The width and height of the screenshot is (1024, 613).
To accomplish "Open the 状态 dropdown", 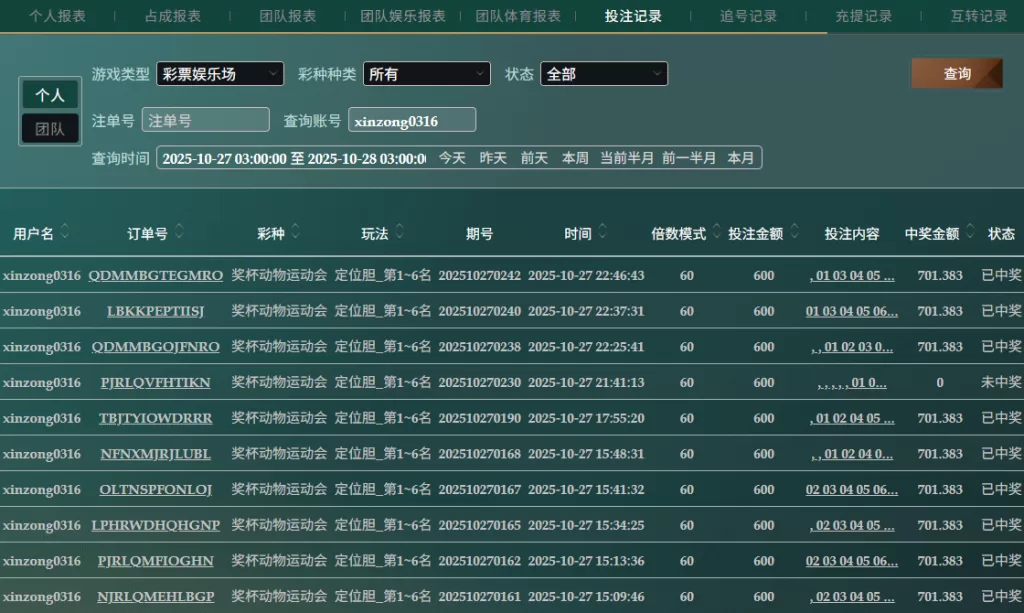I will pos(604,74).
